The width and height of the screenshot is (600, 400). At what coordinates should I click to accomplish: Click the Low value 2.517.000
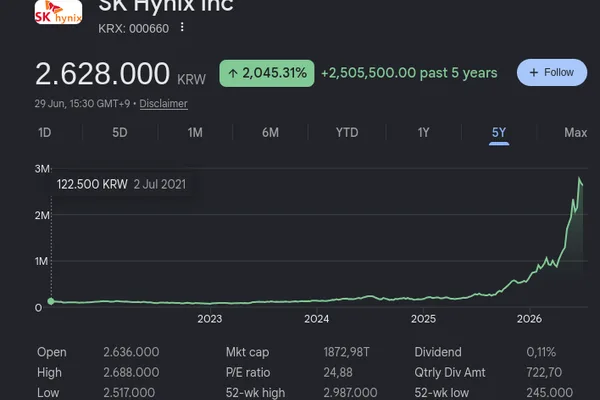[129, 392]
